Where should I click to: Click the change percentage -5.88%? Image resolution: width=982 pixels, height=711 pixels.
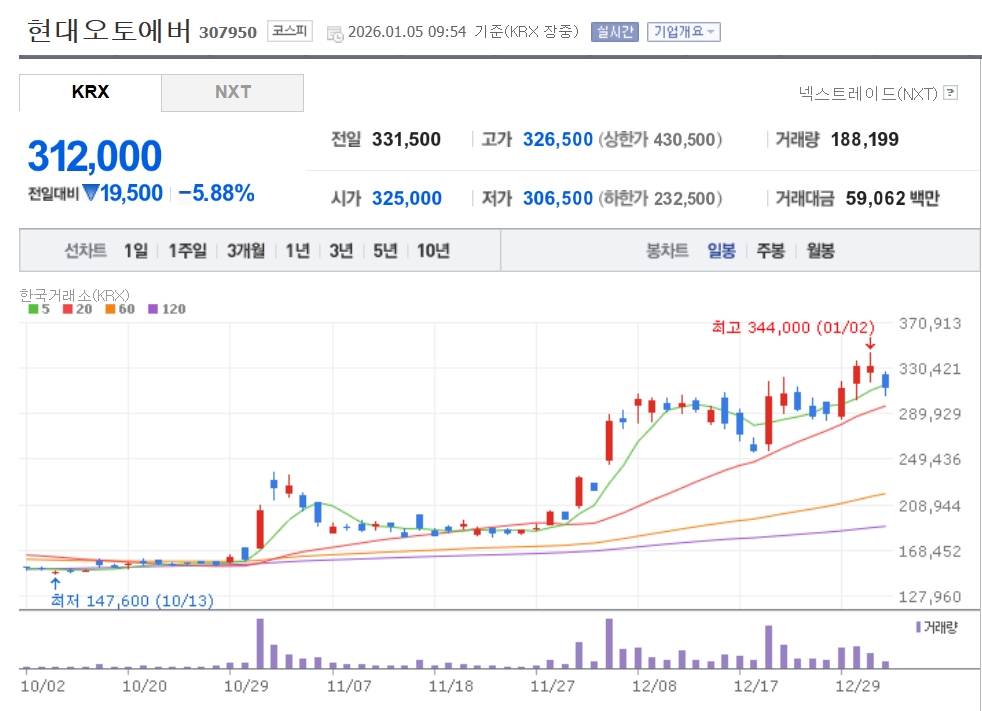pos(216,193)
